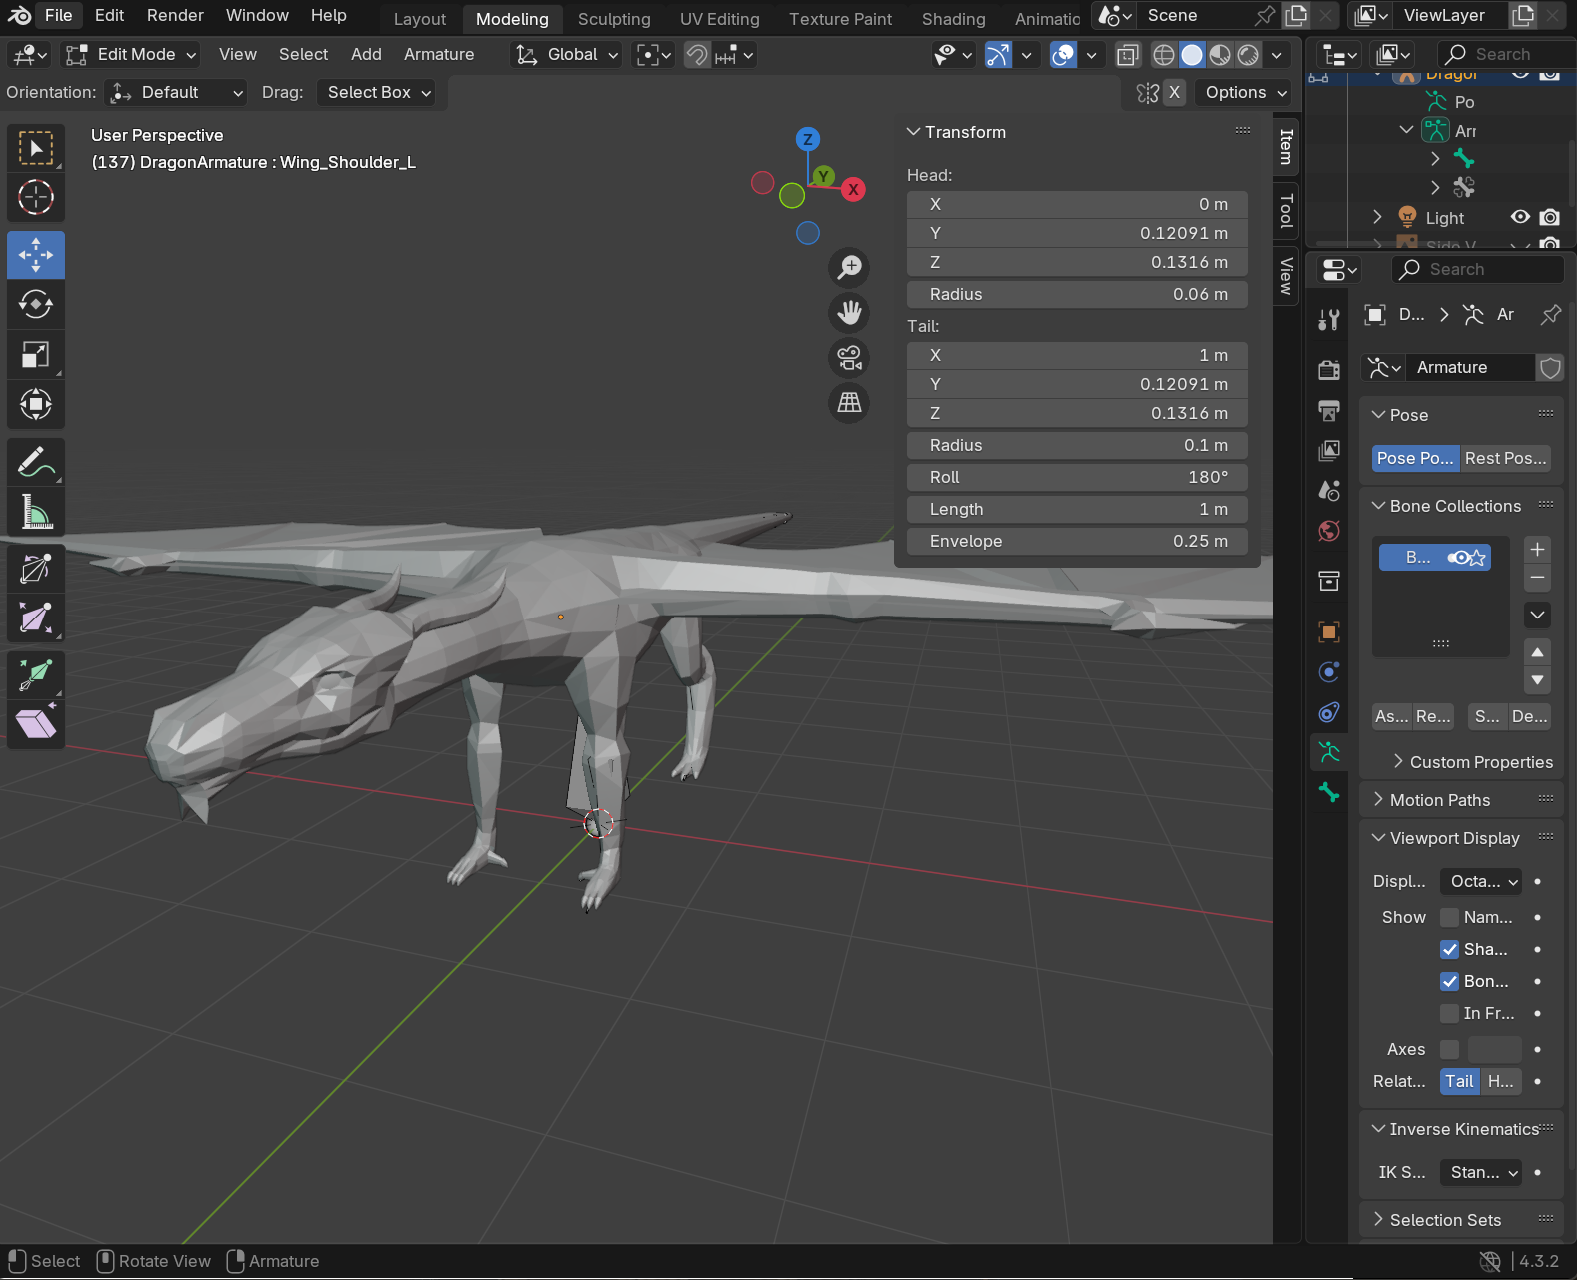Screen dimensions: 1577x1280
Task: Open the Bone properties tab
Action: point(1329,792)
